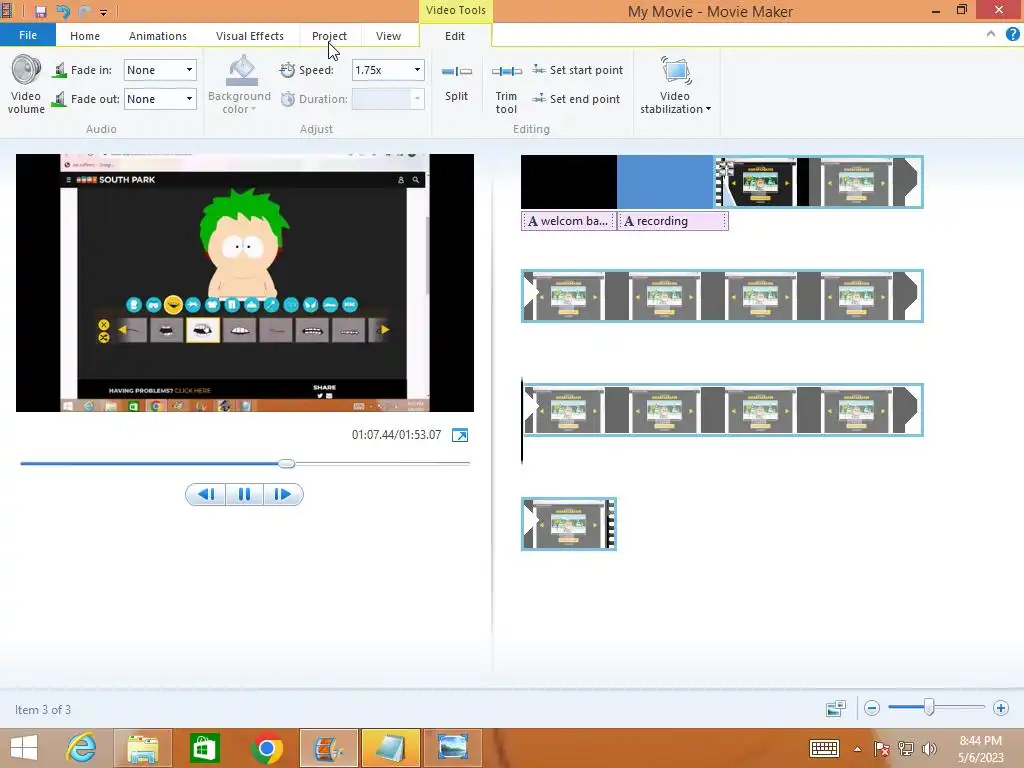The image size is (1024, 768).
Task: Click the Redo icon in the title bar
Action: pos(84,11)
